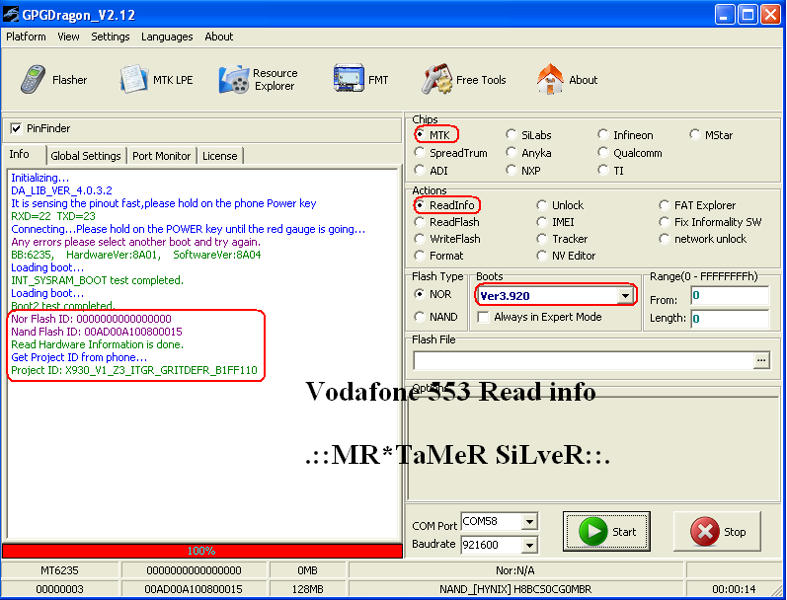The height and width of the screenshot is (600, 787).
Task: Click NAND_[HYNIX] H8BCS0CG0MBR status entry
Action: 515,589
